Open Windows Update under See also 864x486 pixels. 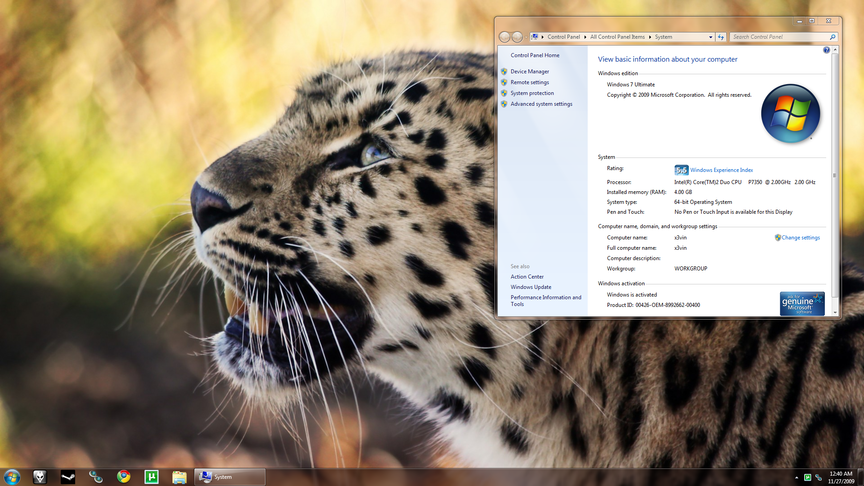pos(530,287)
